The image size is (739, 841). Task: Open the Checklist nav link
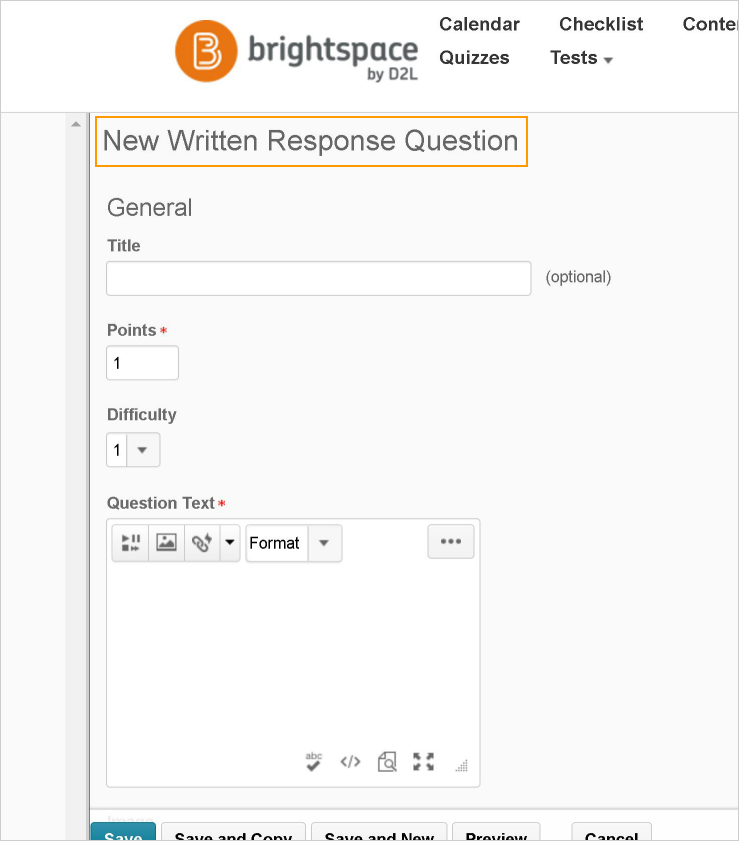(x=601, y=24)
